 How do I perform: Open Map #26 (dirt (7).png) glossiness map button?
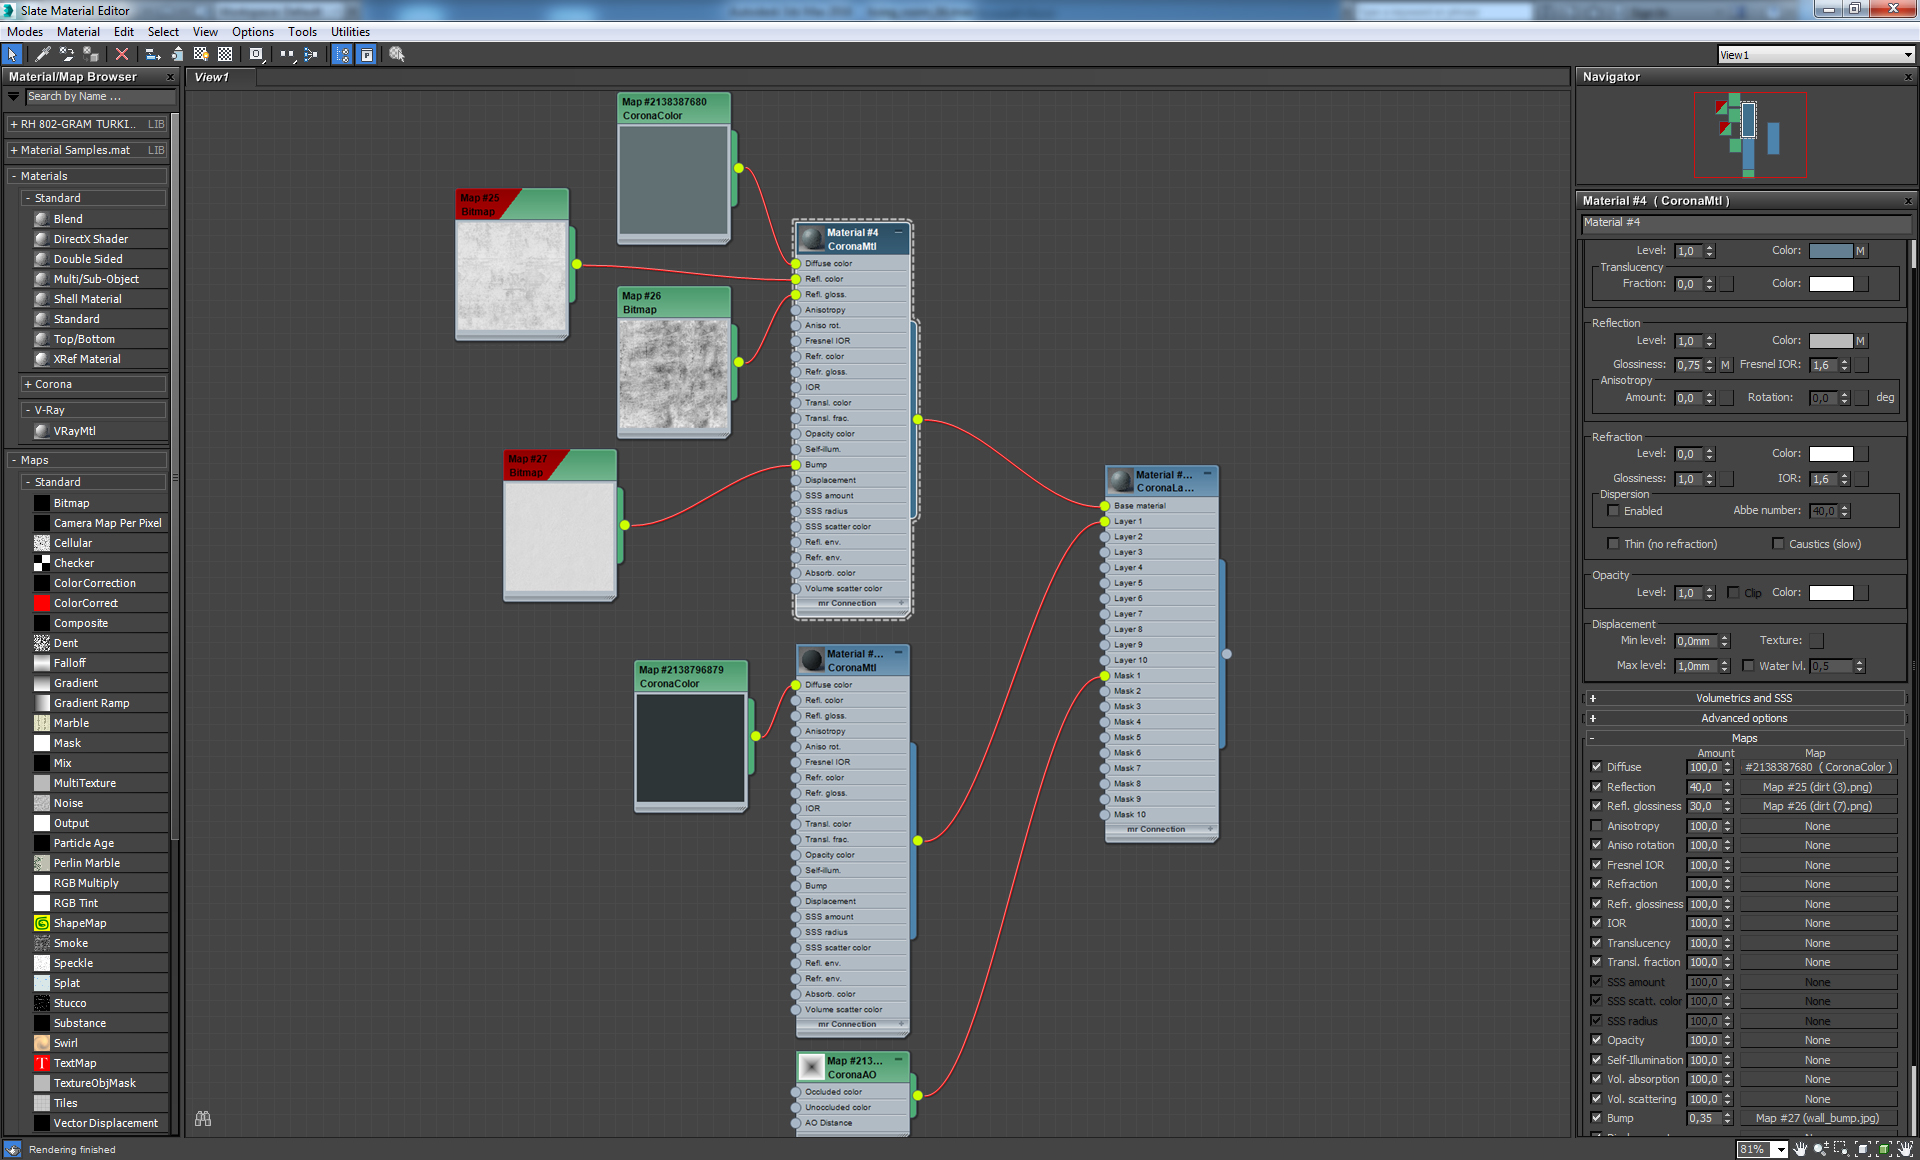coord(1818,806)
